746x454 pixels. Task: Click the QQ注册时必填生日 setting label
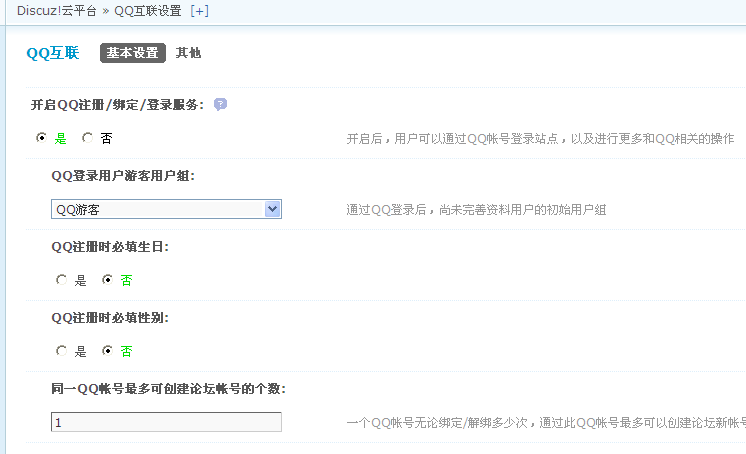(x=109, y=246)
